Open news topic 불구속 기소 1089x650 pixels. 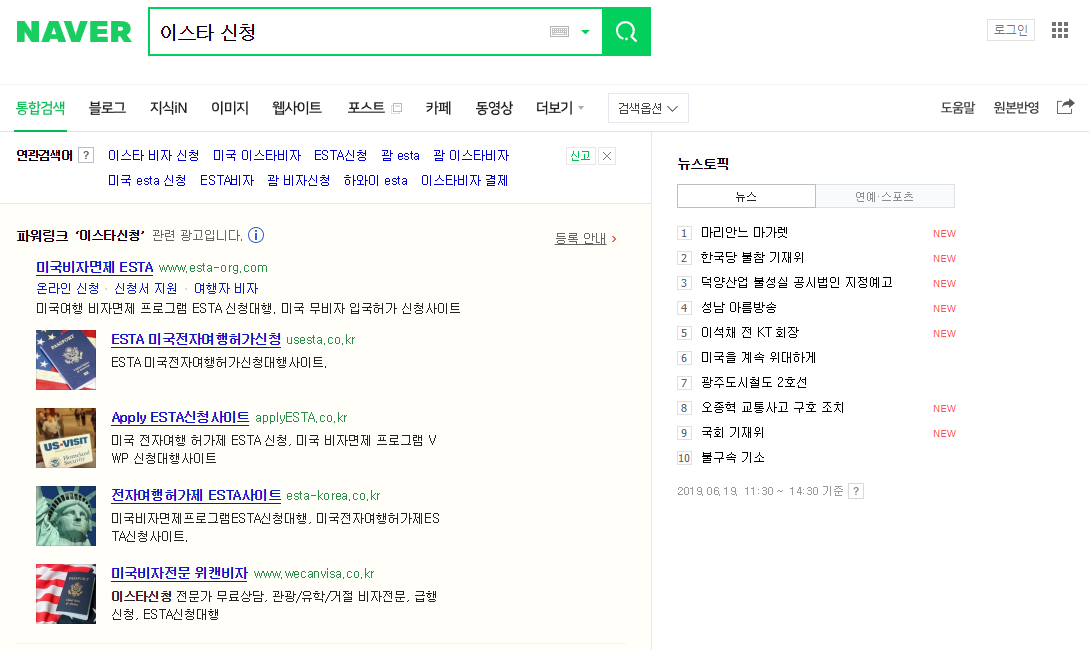pyautogui.click(x=733, y=458)
